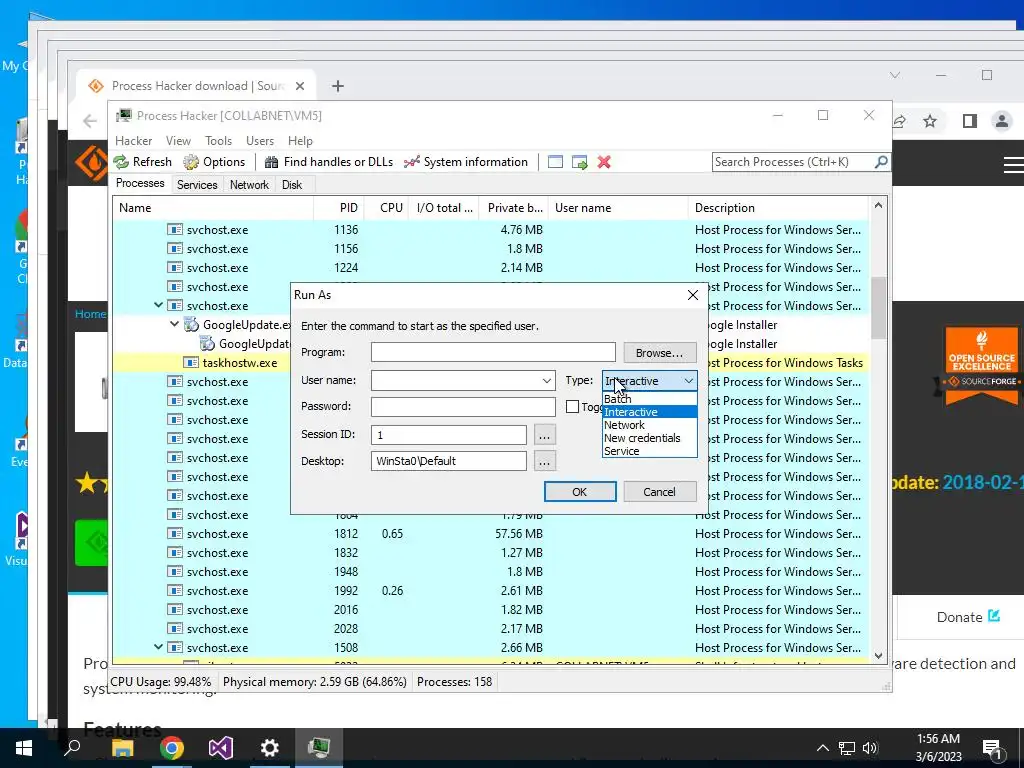The image size is (1024, 768).
Task: Click the red X terminate icon
Action: [x=604, y=162]
